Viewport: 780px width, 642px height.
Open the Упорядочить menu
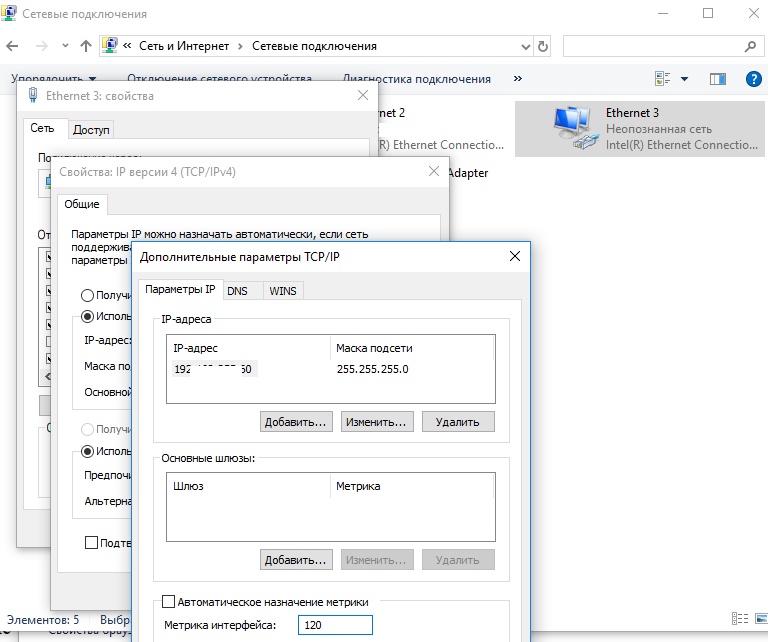click(53, 79)
